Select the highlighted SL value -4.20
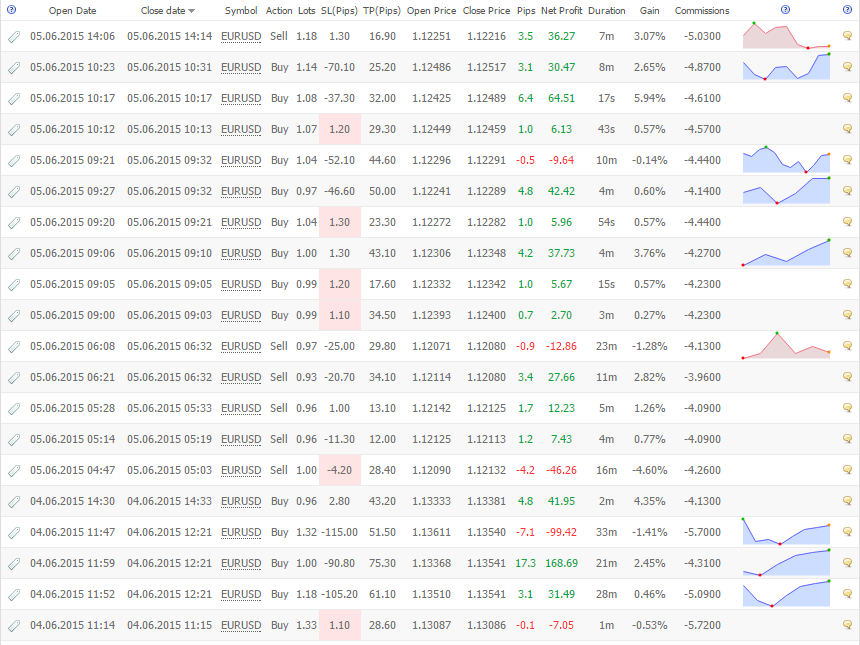Viewport: 860px width, 645px height. pos(340,470)
